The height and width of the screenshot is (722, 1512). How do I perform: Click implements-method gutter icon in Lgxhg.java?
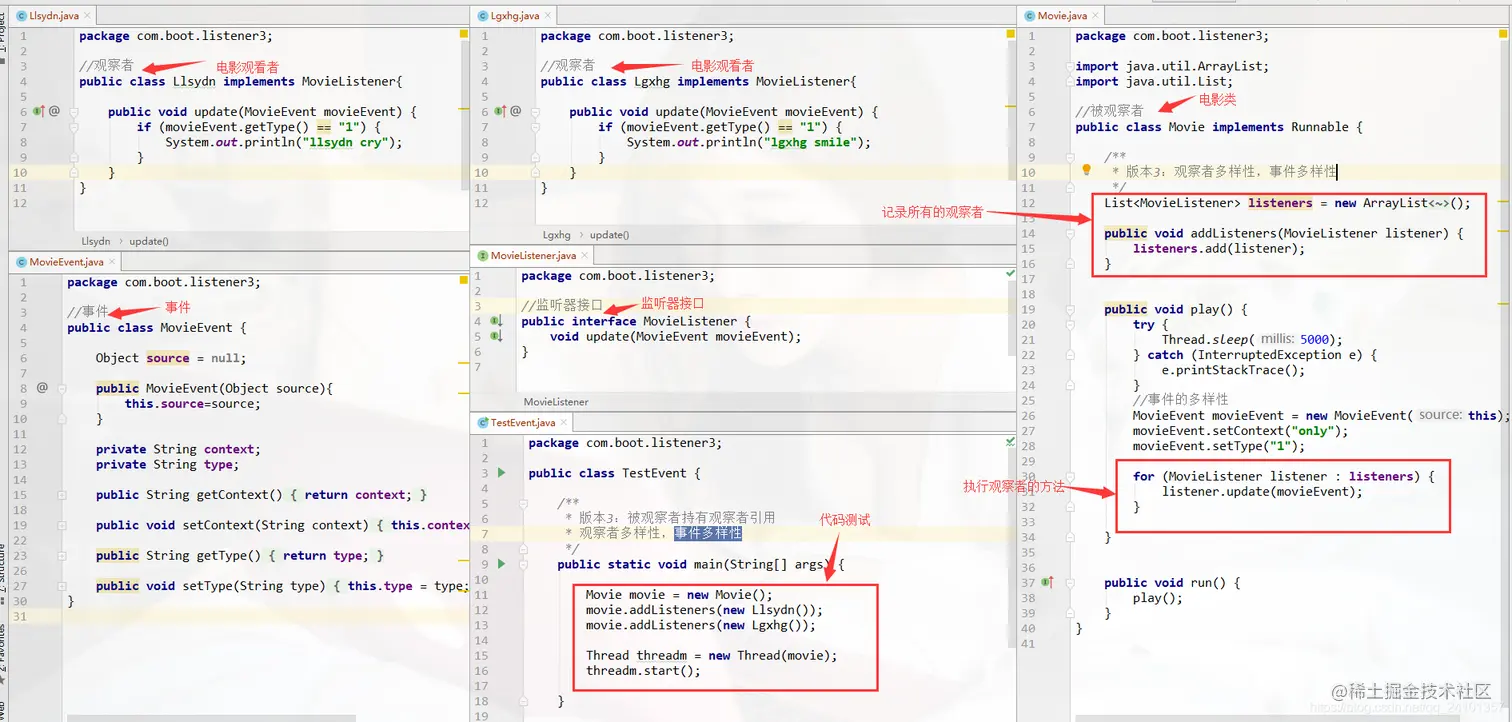(500, 112)
